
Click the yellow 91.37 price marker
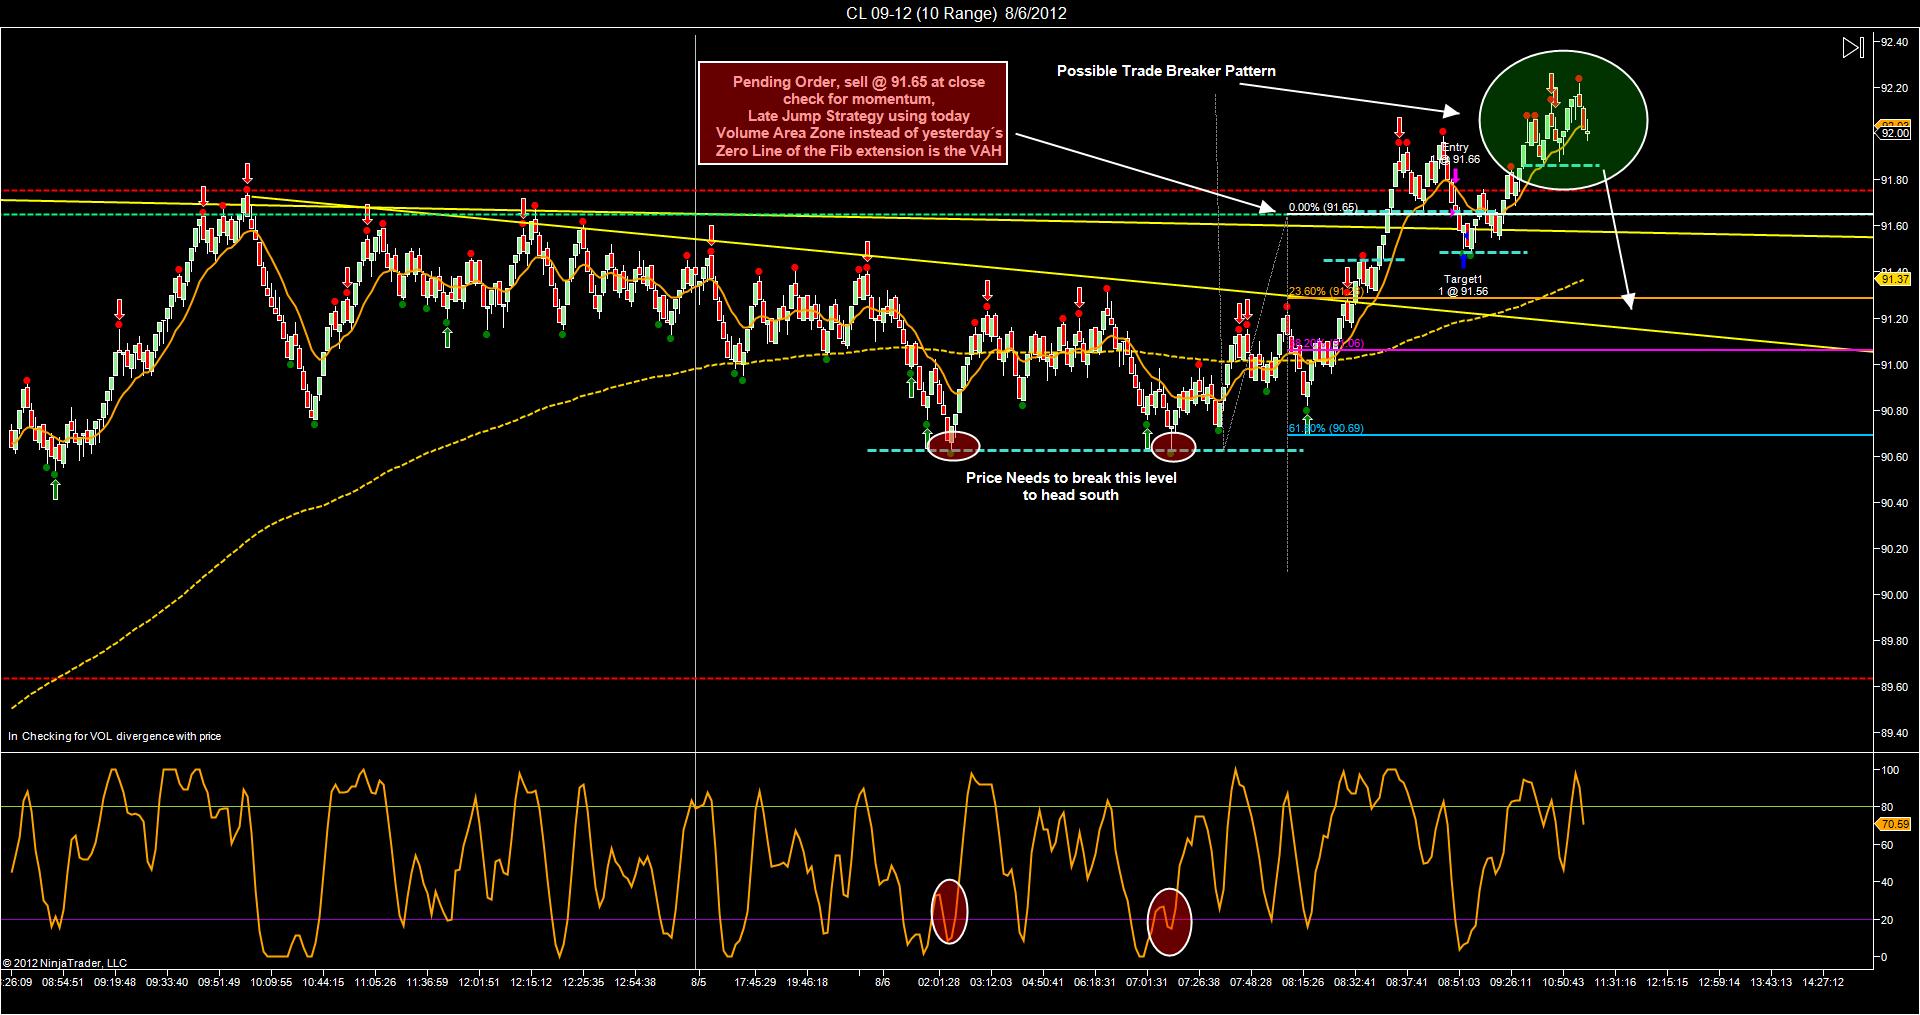coord(1895,280)
